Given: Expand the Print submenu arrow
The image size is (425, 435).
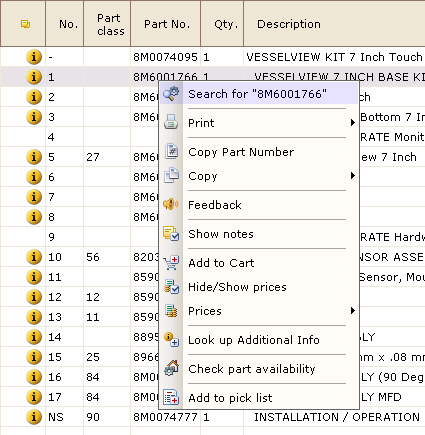Looking at the screenshot, I should [353, 123].
